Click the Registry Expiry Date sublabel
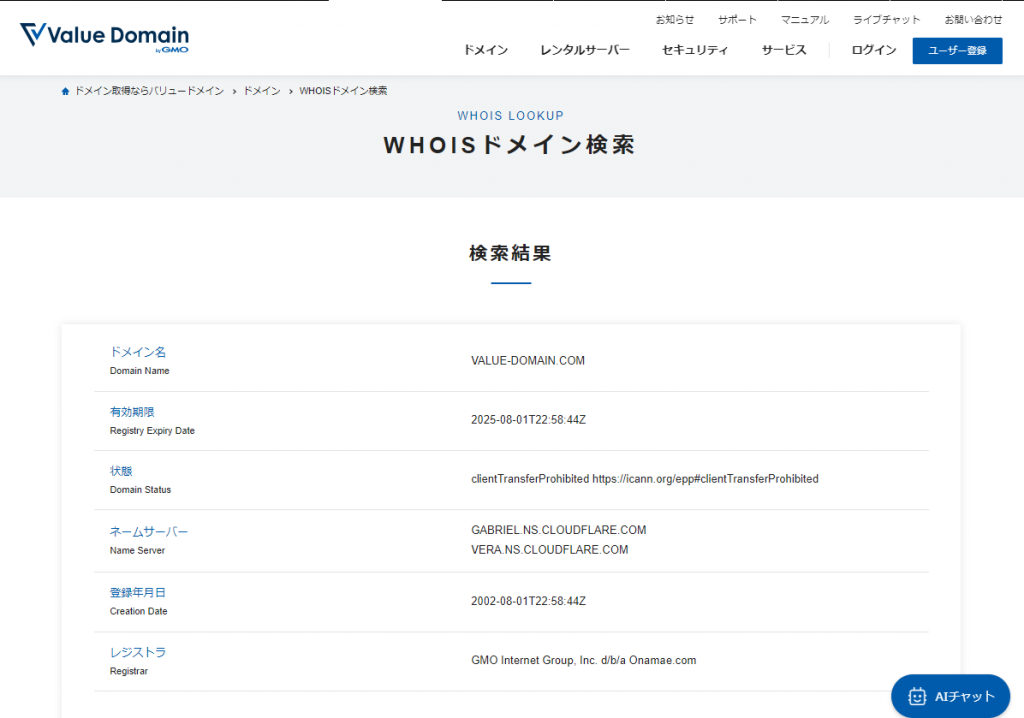1024x718 pixels. click(152, 431)
